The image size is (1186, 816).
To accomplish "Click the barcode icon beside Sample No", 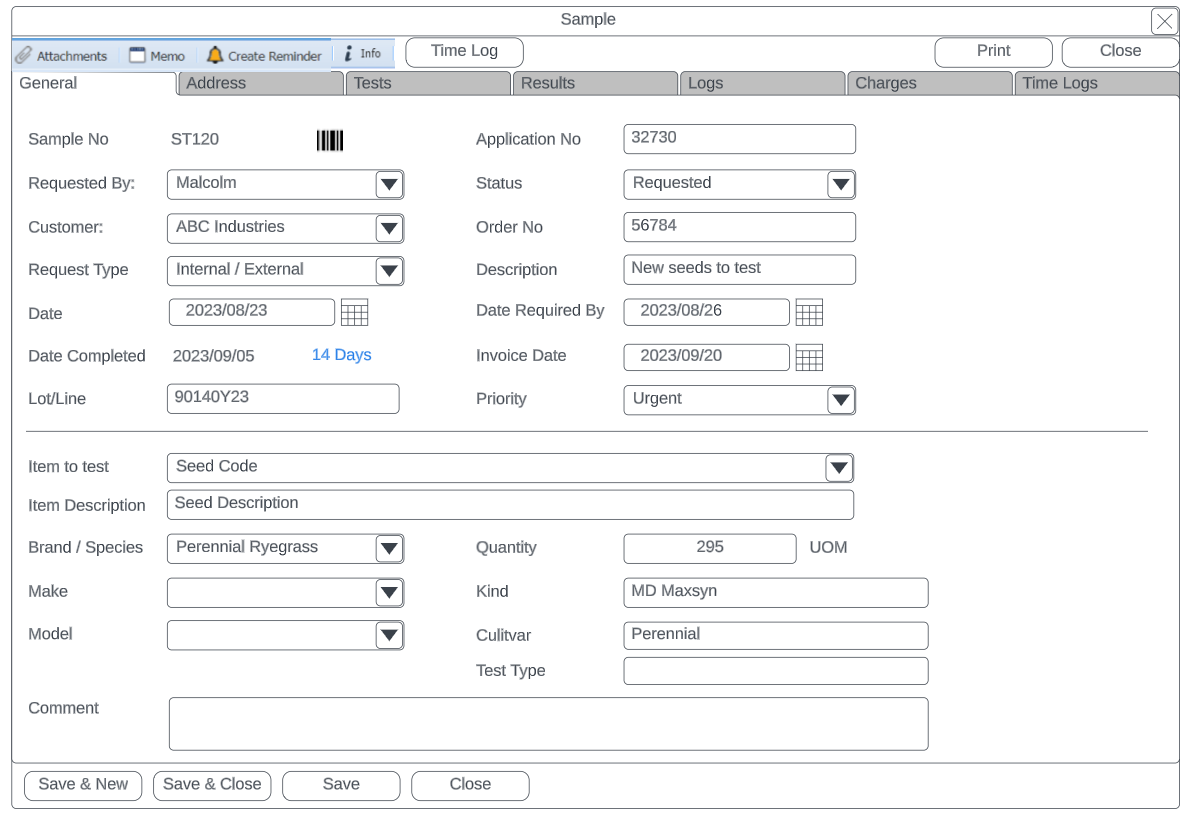I will point(330,141).
